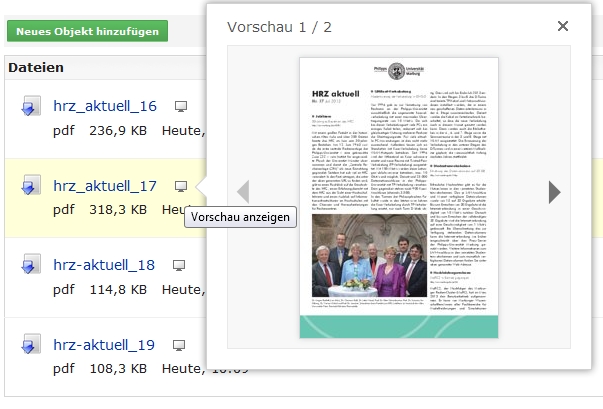Screen dimensions: 603x409
Task: Open the hrz_aktuell_17 file link
Action: [105, 186]
